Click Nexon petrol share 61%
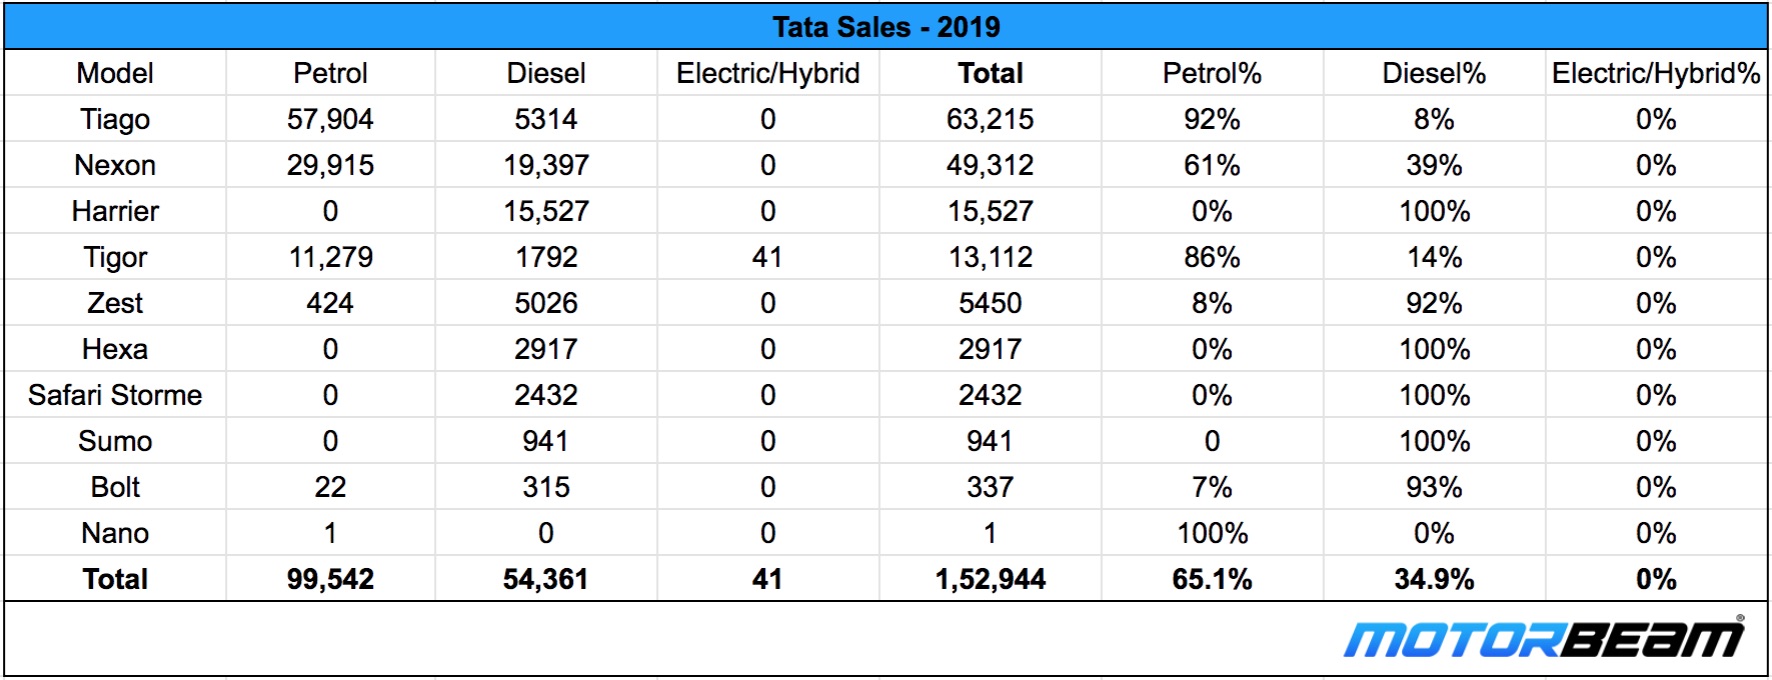The image size is (1772, 680). point(1212,165)
